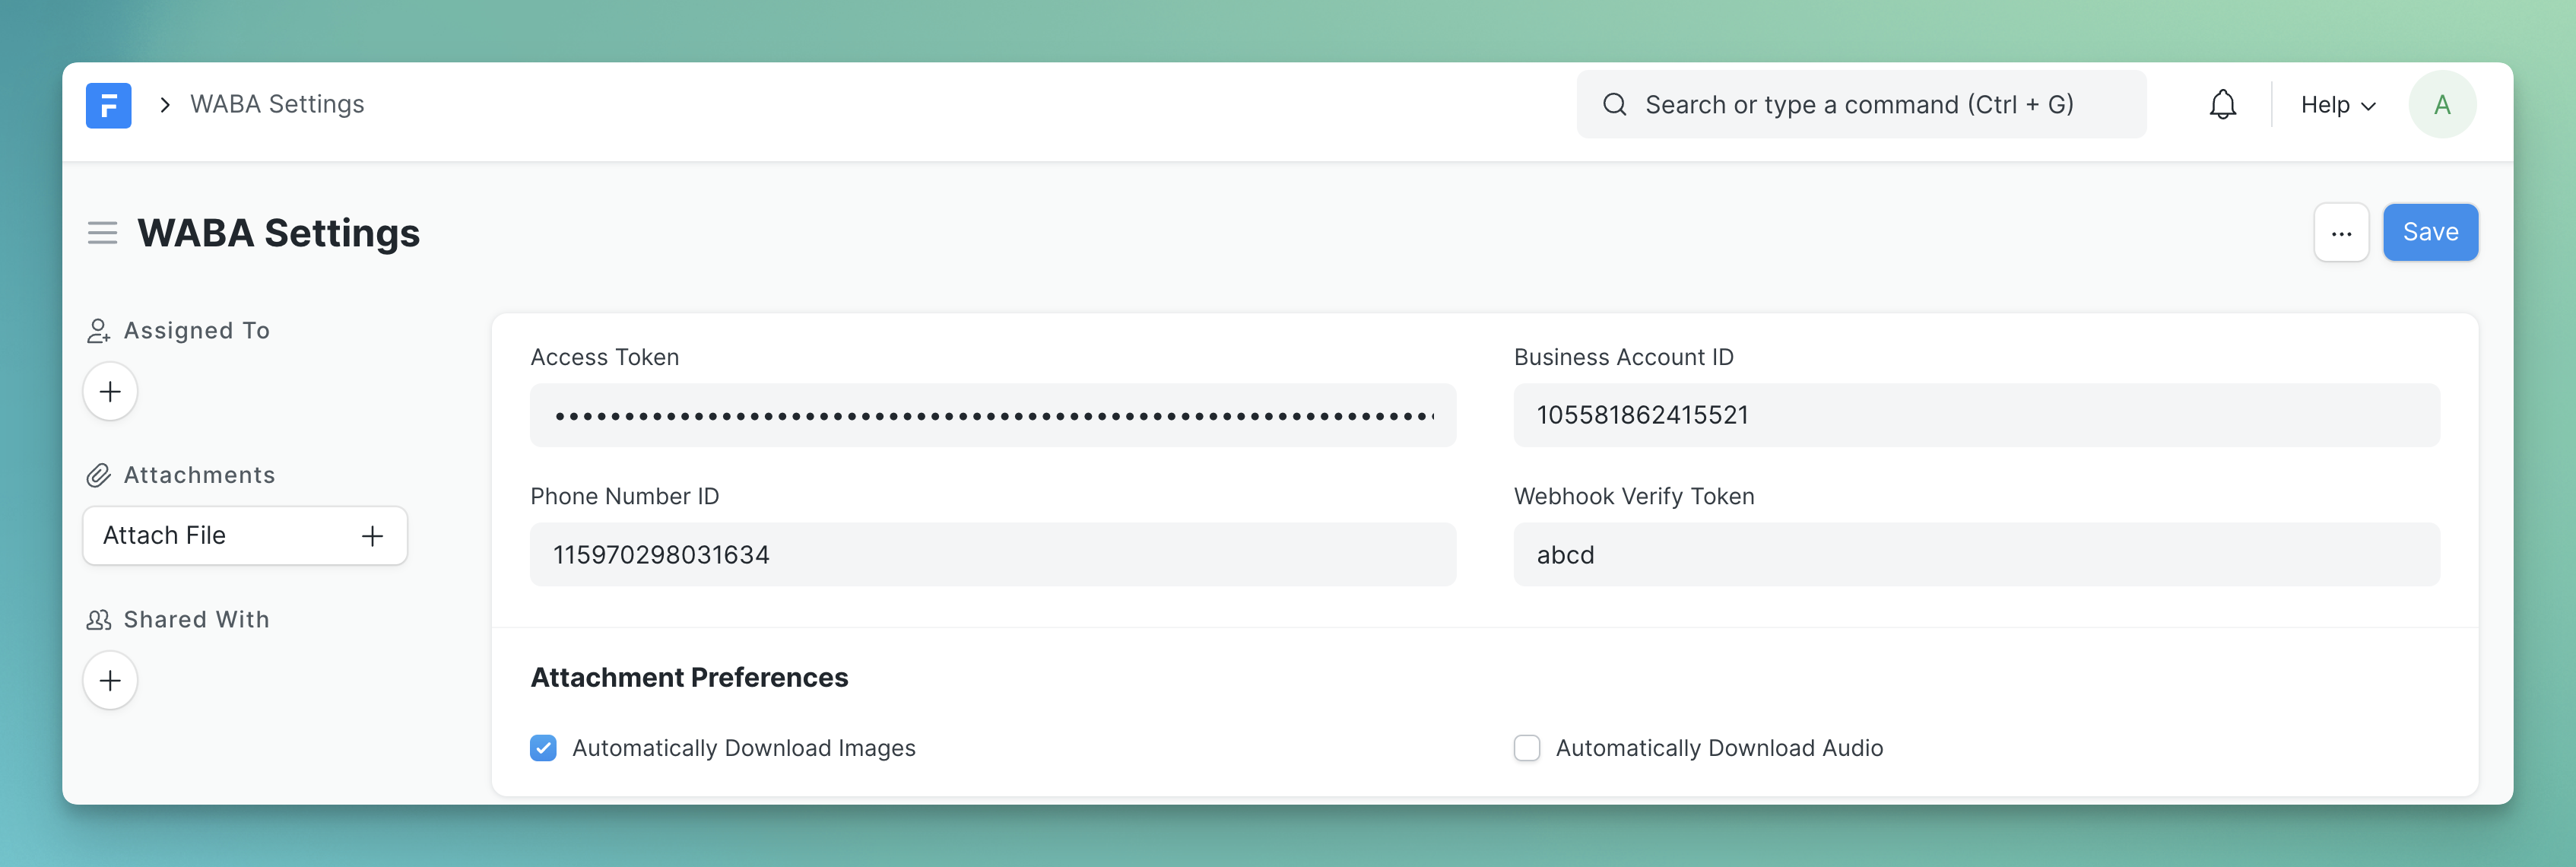The height and width of the screenshot is (867, 2576).
Task: Click the Assigned To plus button
Action: (110, 391)
